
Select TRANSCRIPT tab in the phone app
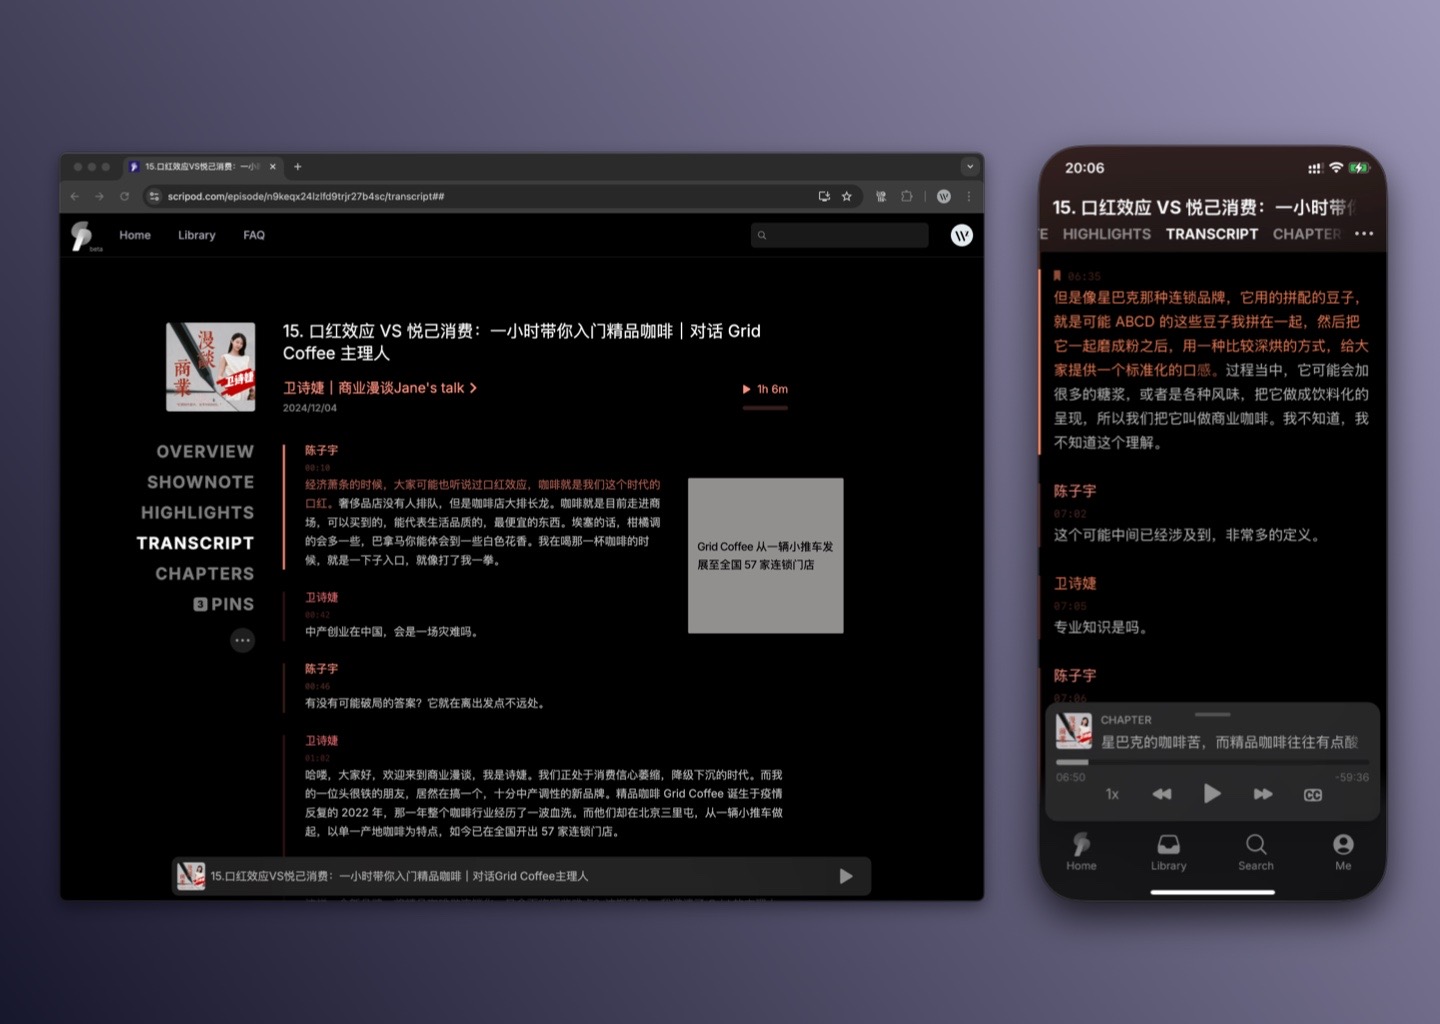coord(1212,234)
